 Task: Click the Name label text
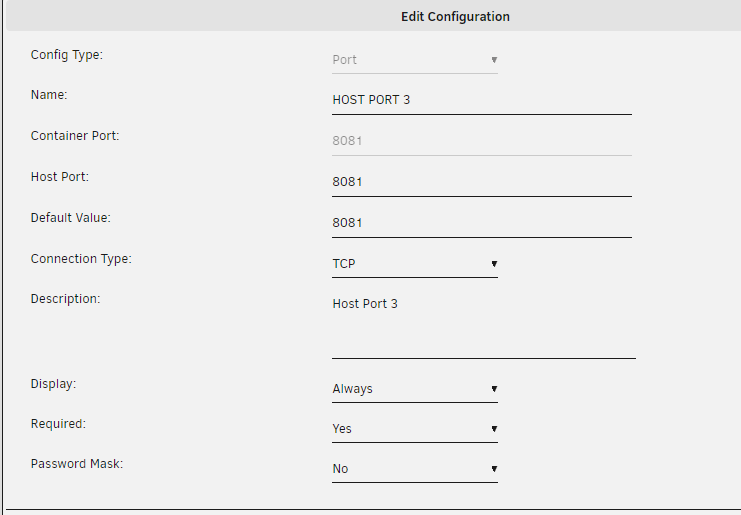(x=49, y=95)
